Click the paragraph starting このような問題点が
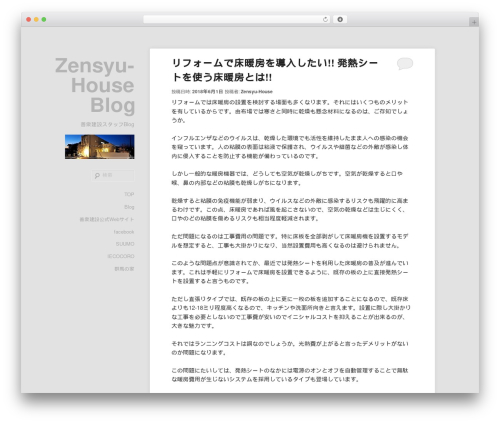 point(290,272)
